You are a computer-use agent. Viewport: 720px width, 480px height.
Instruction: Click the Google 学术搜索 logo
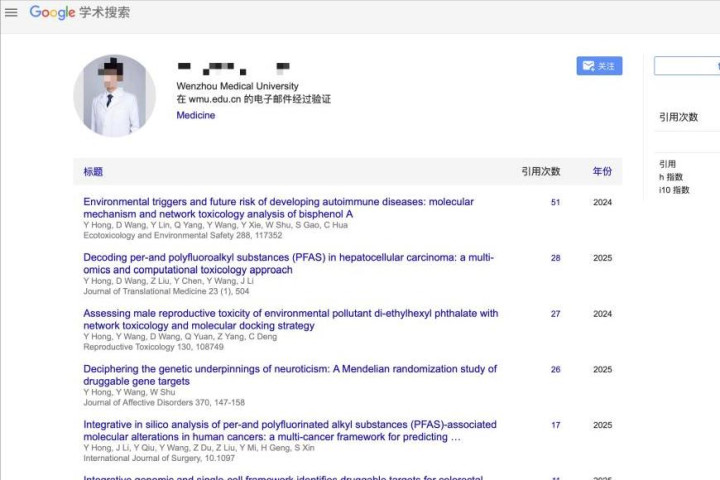click(x=79, y=13)
